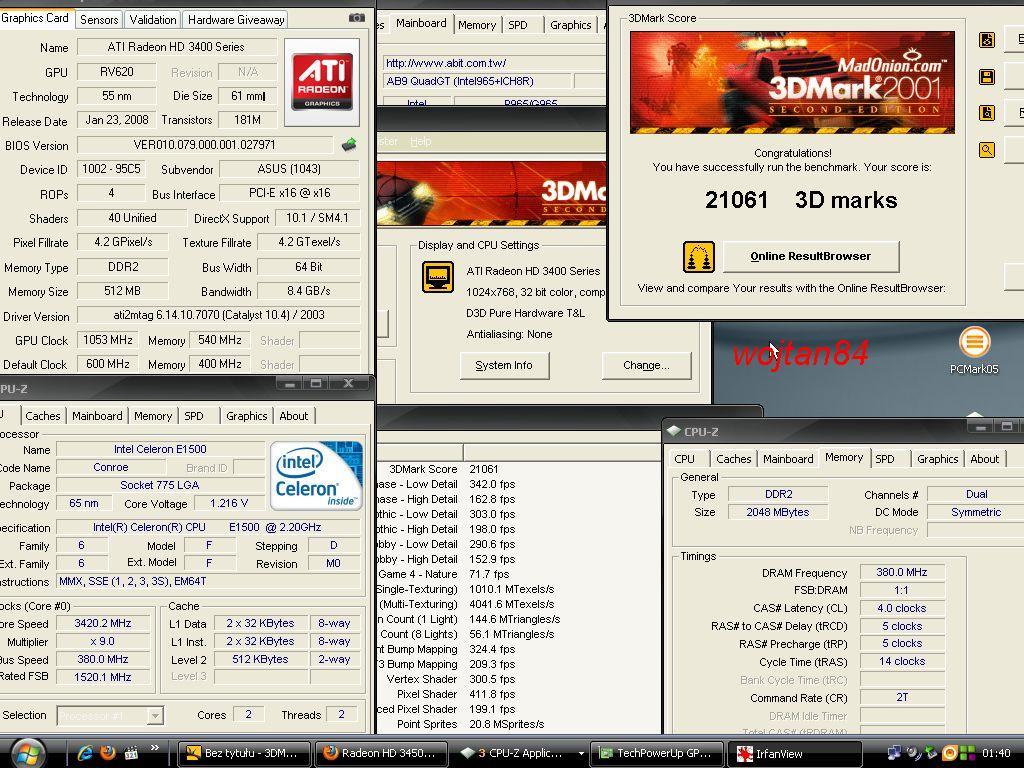Viewport: 1024px width, 768px height.
Task: Click the taskbar clock showing 01:40
Action: (996, 754)
